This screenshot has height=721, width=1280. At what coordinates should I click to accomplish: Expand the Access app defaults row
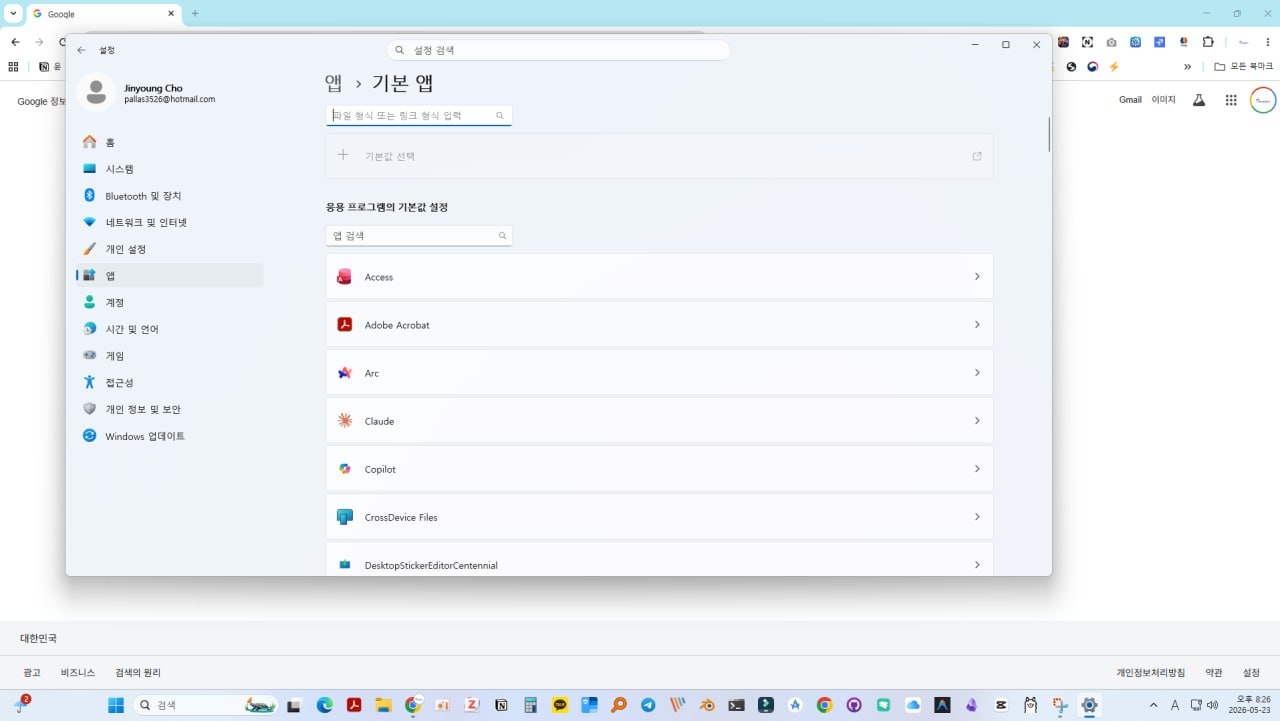[x=659, y=276]
